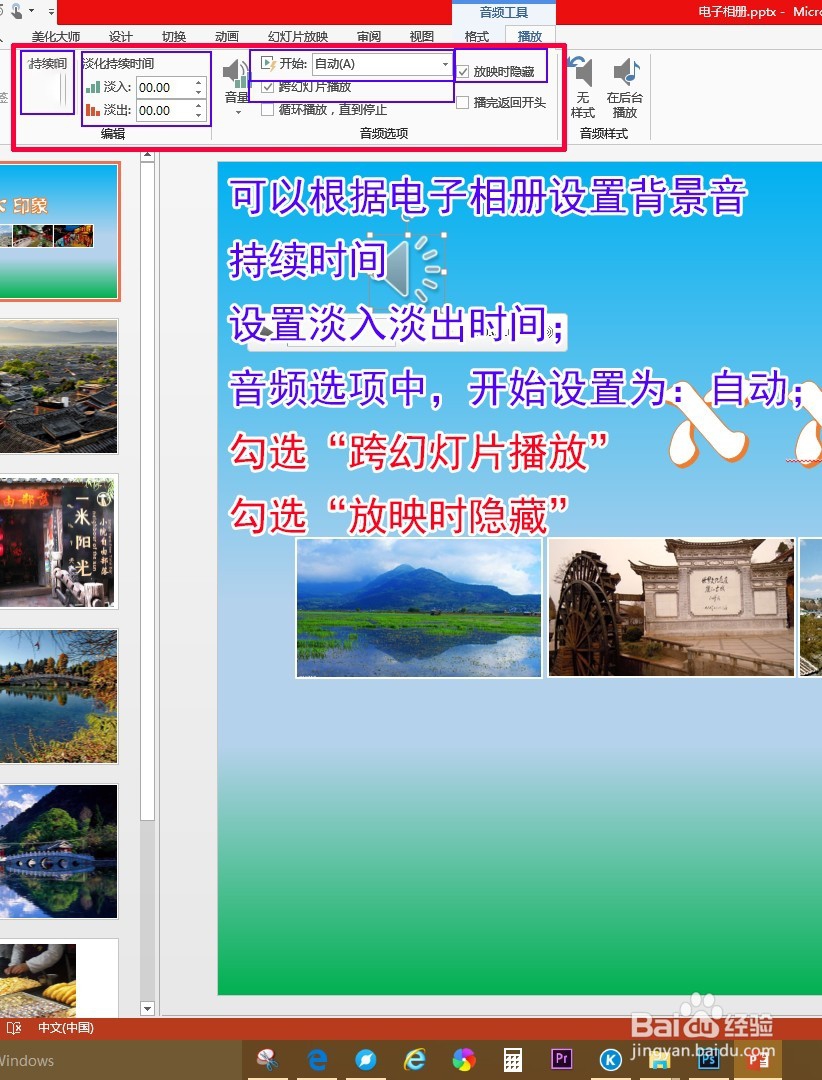Open Adobe Premiere Pro in taskbar
The height and width of the screenshot is (1080, 822).
pyautogui.click(x=562, y=1059)
